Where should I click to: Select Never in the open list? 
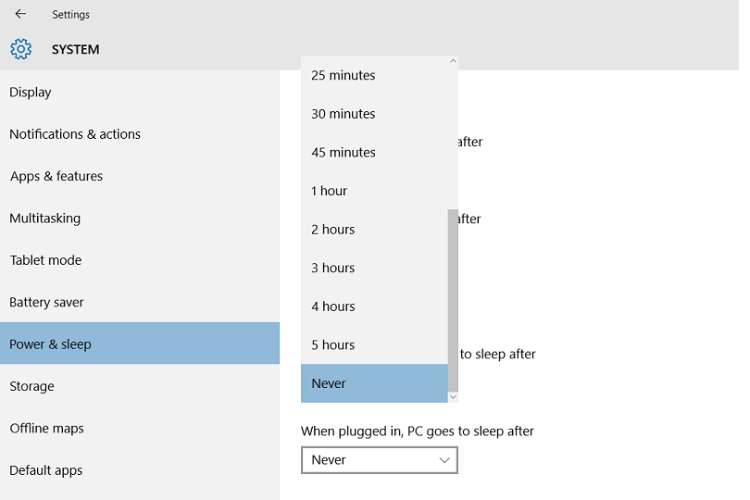375,383
